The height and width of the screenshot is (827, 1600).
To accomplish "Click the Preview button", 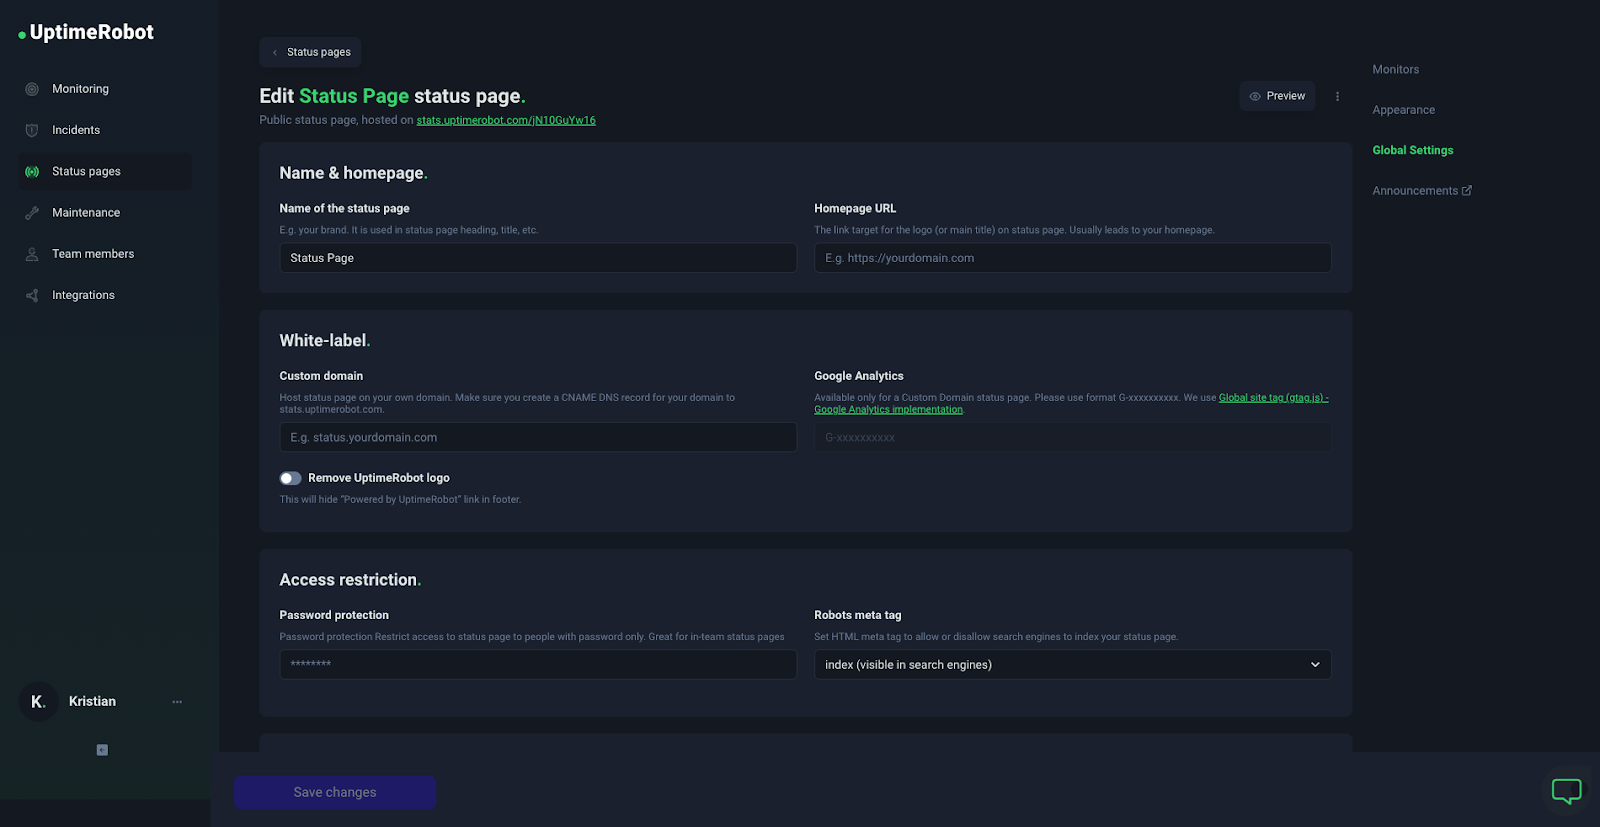I will (x=1277, y=96).
